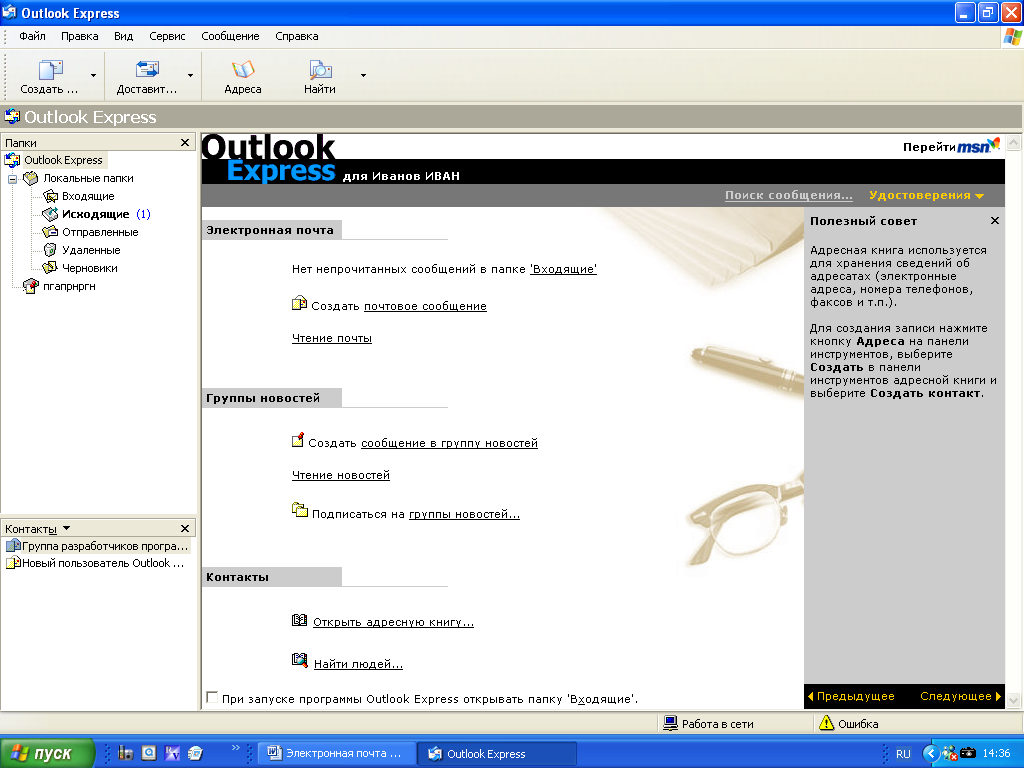Image resolution: width=1024 pixels, height=768 pixels.
Task: Open dropdown arrow next to Доставить
Action: (x=190, y=75)
